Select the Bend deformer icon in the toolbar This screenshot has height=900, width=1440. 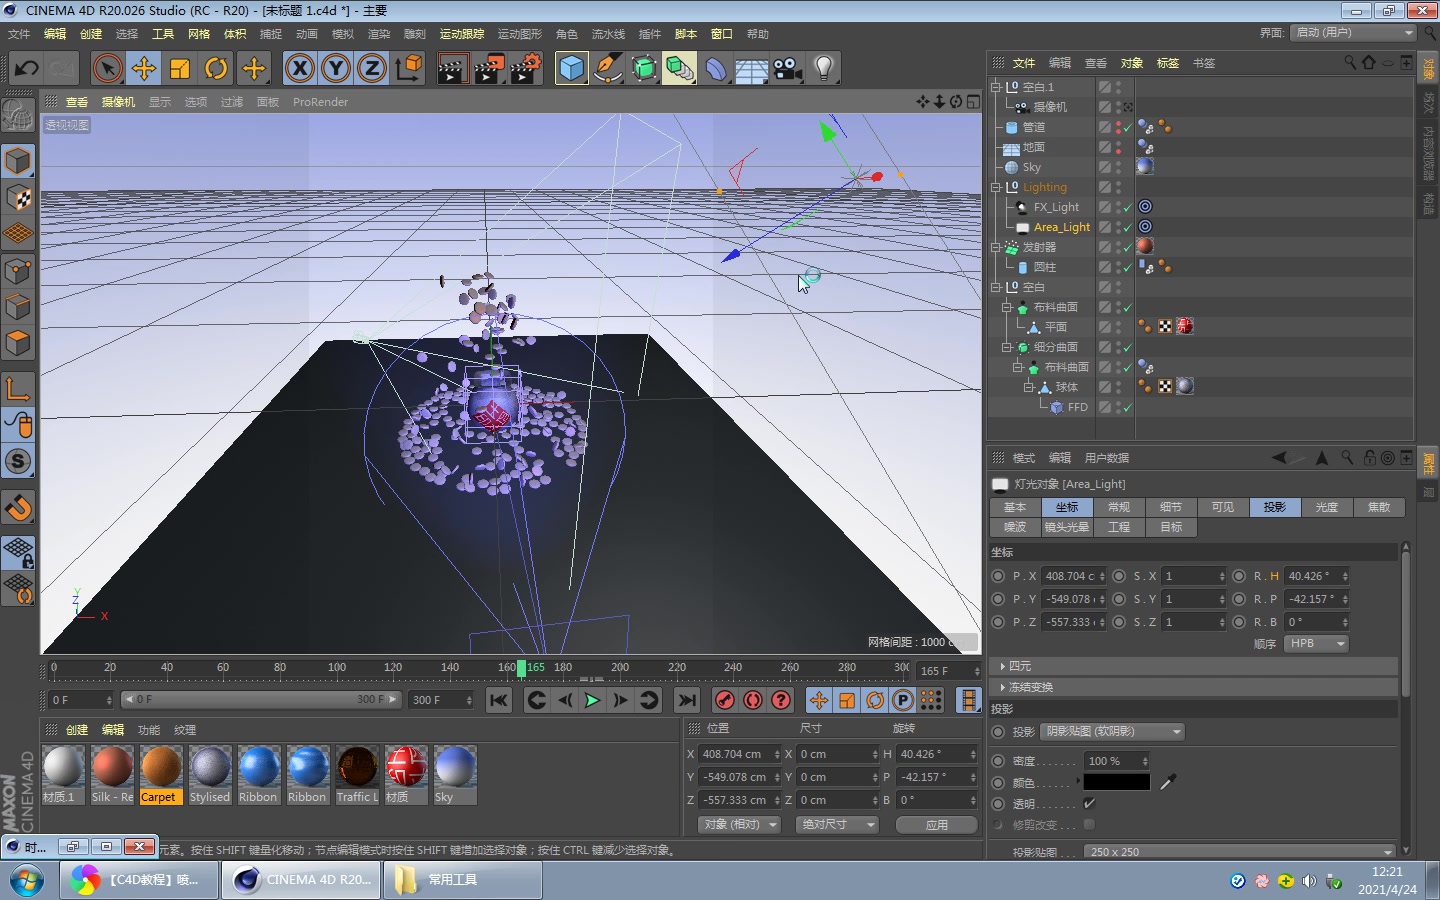point(716,68)
